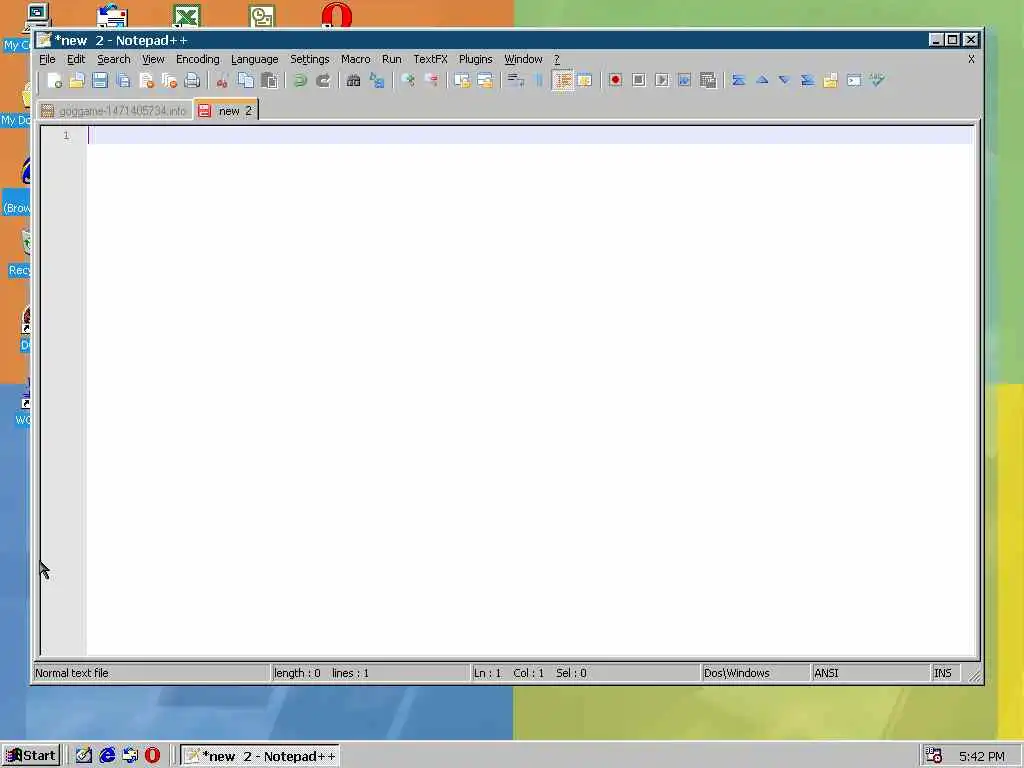Click the Copy toolbar icon
This screenshot has width=1024, height=768.
[246, 80]
